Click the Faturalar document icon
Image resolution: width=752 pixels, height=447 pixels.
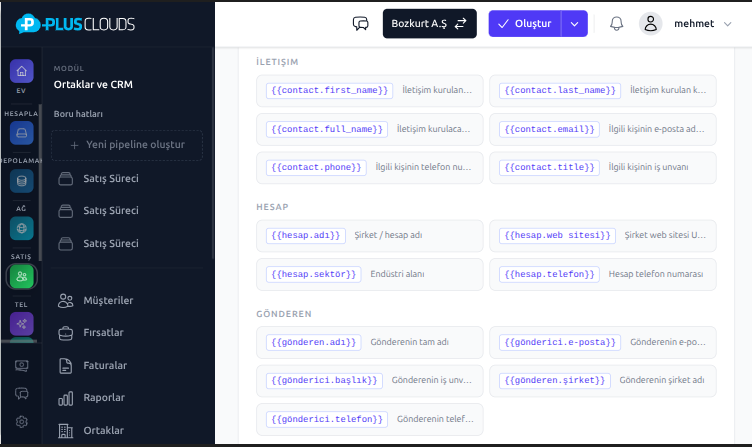pos(66,365)
